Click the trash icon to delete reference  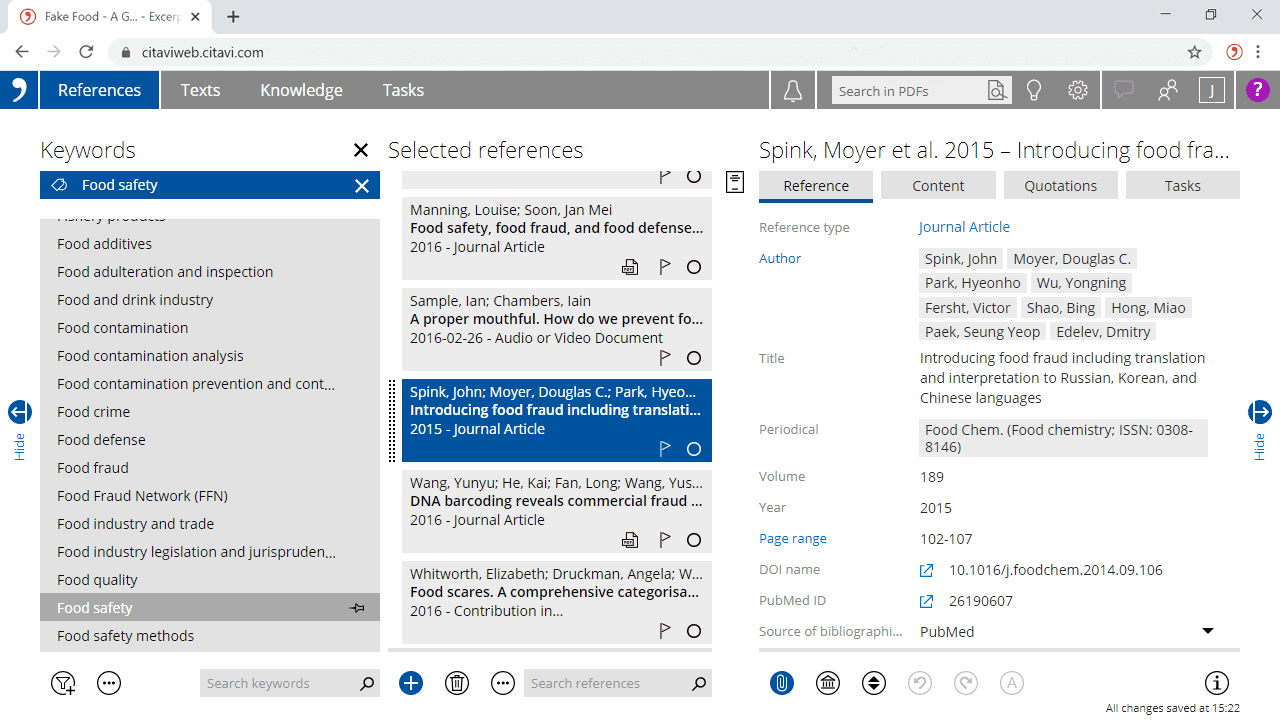(457, 683)
